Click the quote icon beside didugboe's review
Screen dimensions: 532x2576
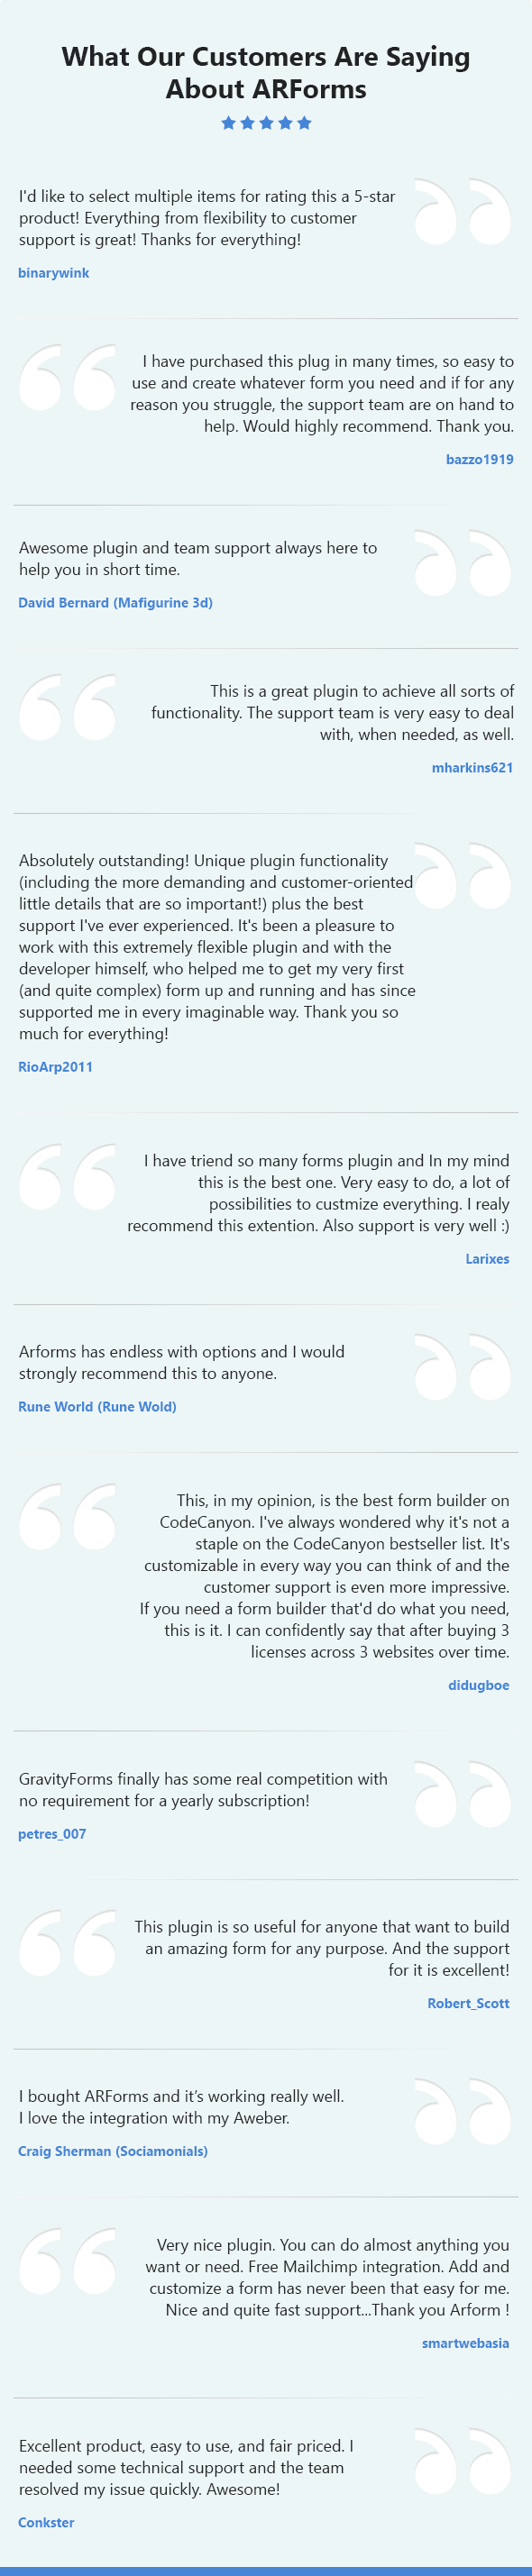68,1516
